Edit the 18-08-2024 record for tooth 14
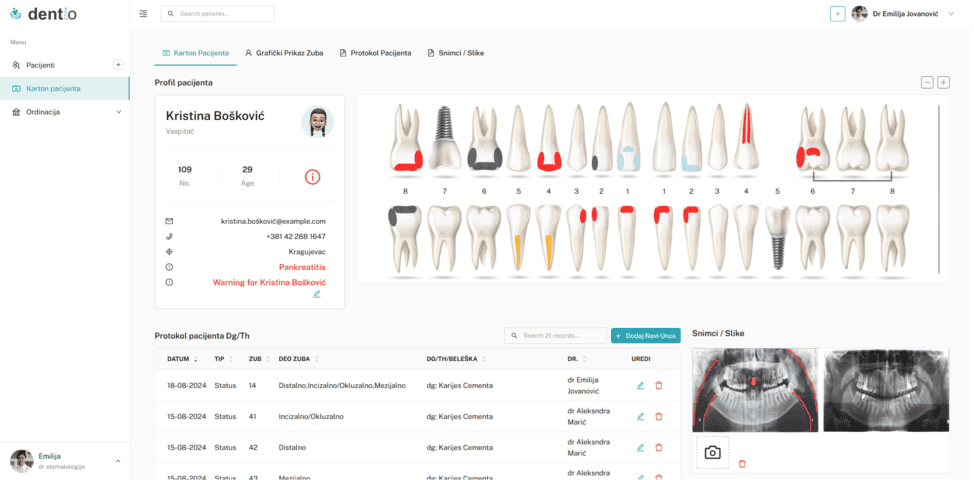This screenshot has width=974, height=480. pos(640,386)
